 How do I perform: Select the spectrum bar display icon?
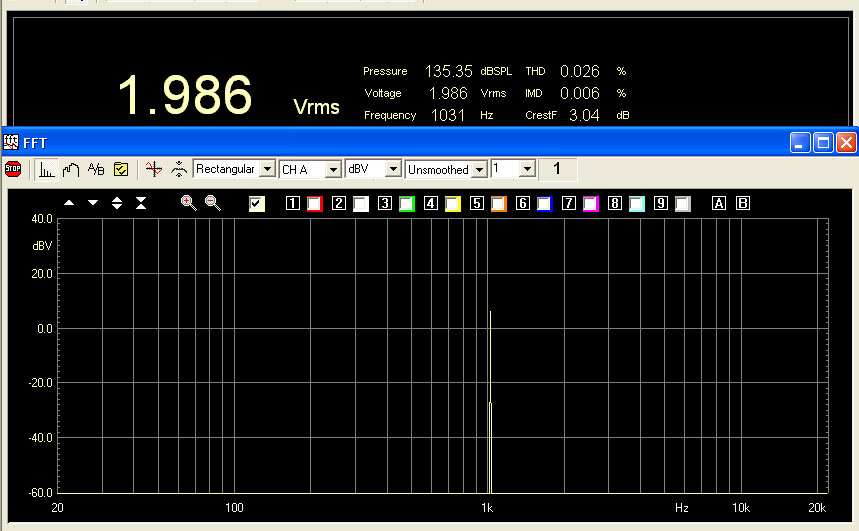click(x=47, y=169)
